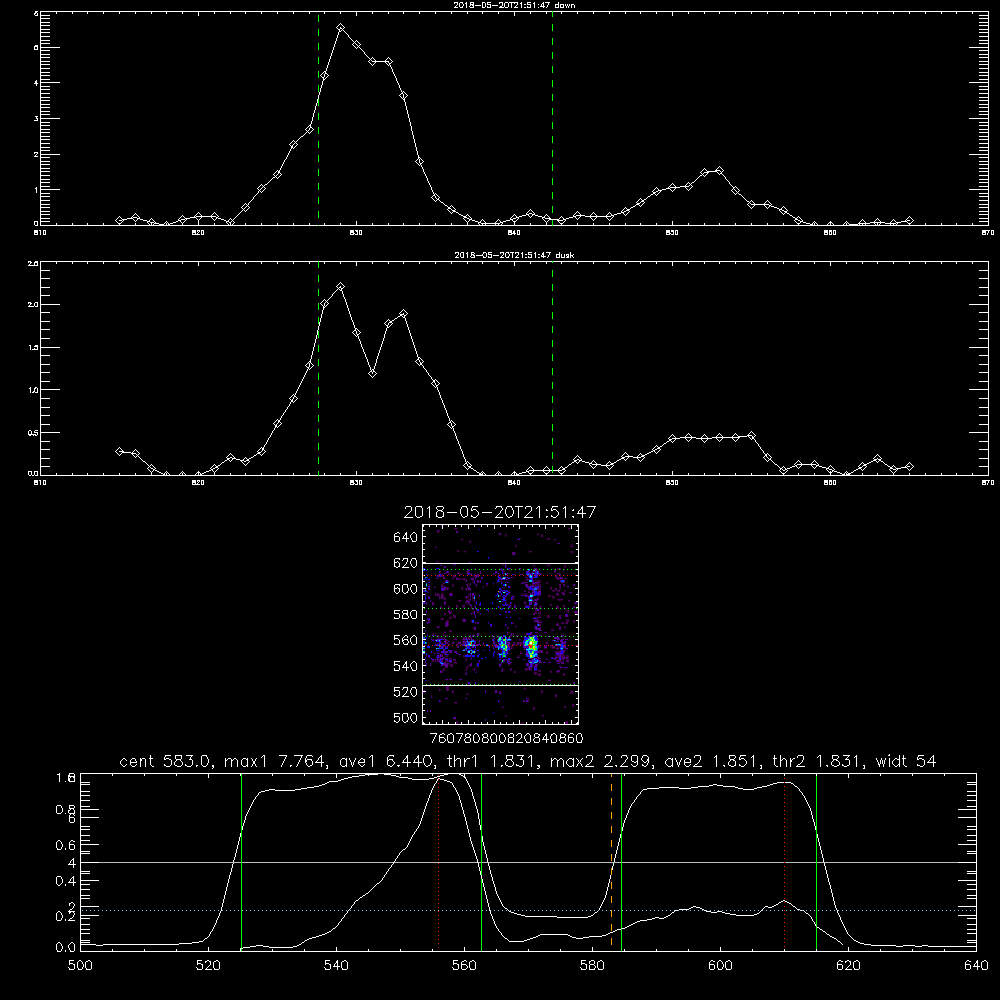Click the heatmap x-axis tick label string
The width and height of the screenshot is (1000, 1000).
click(x=506, y=739)
